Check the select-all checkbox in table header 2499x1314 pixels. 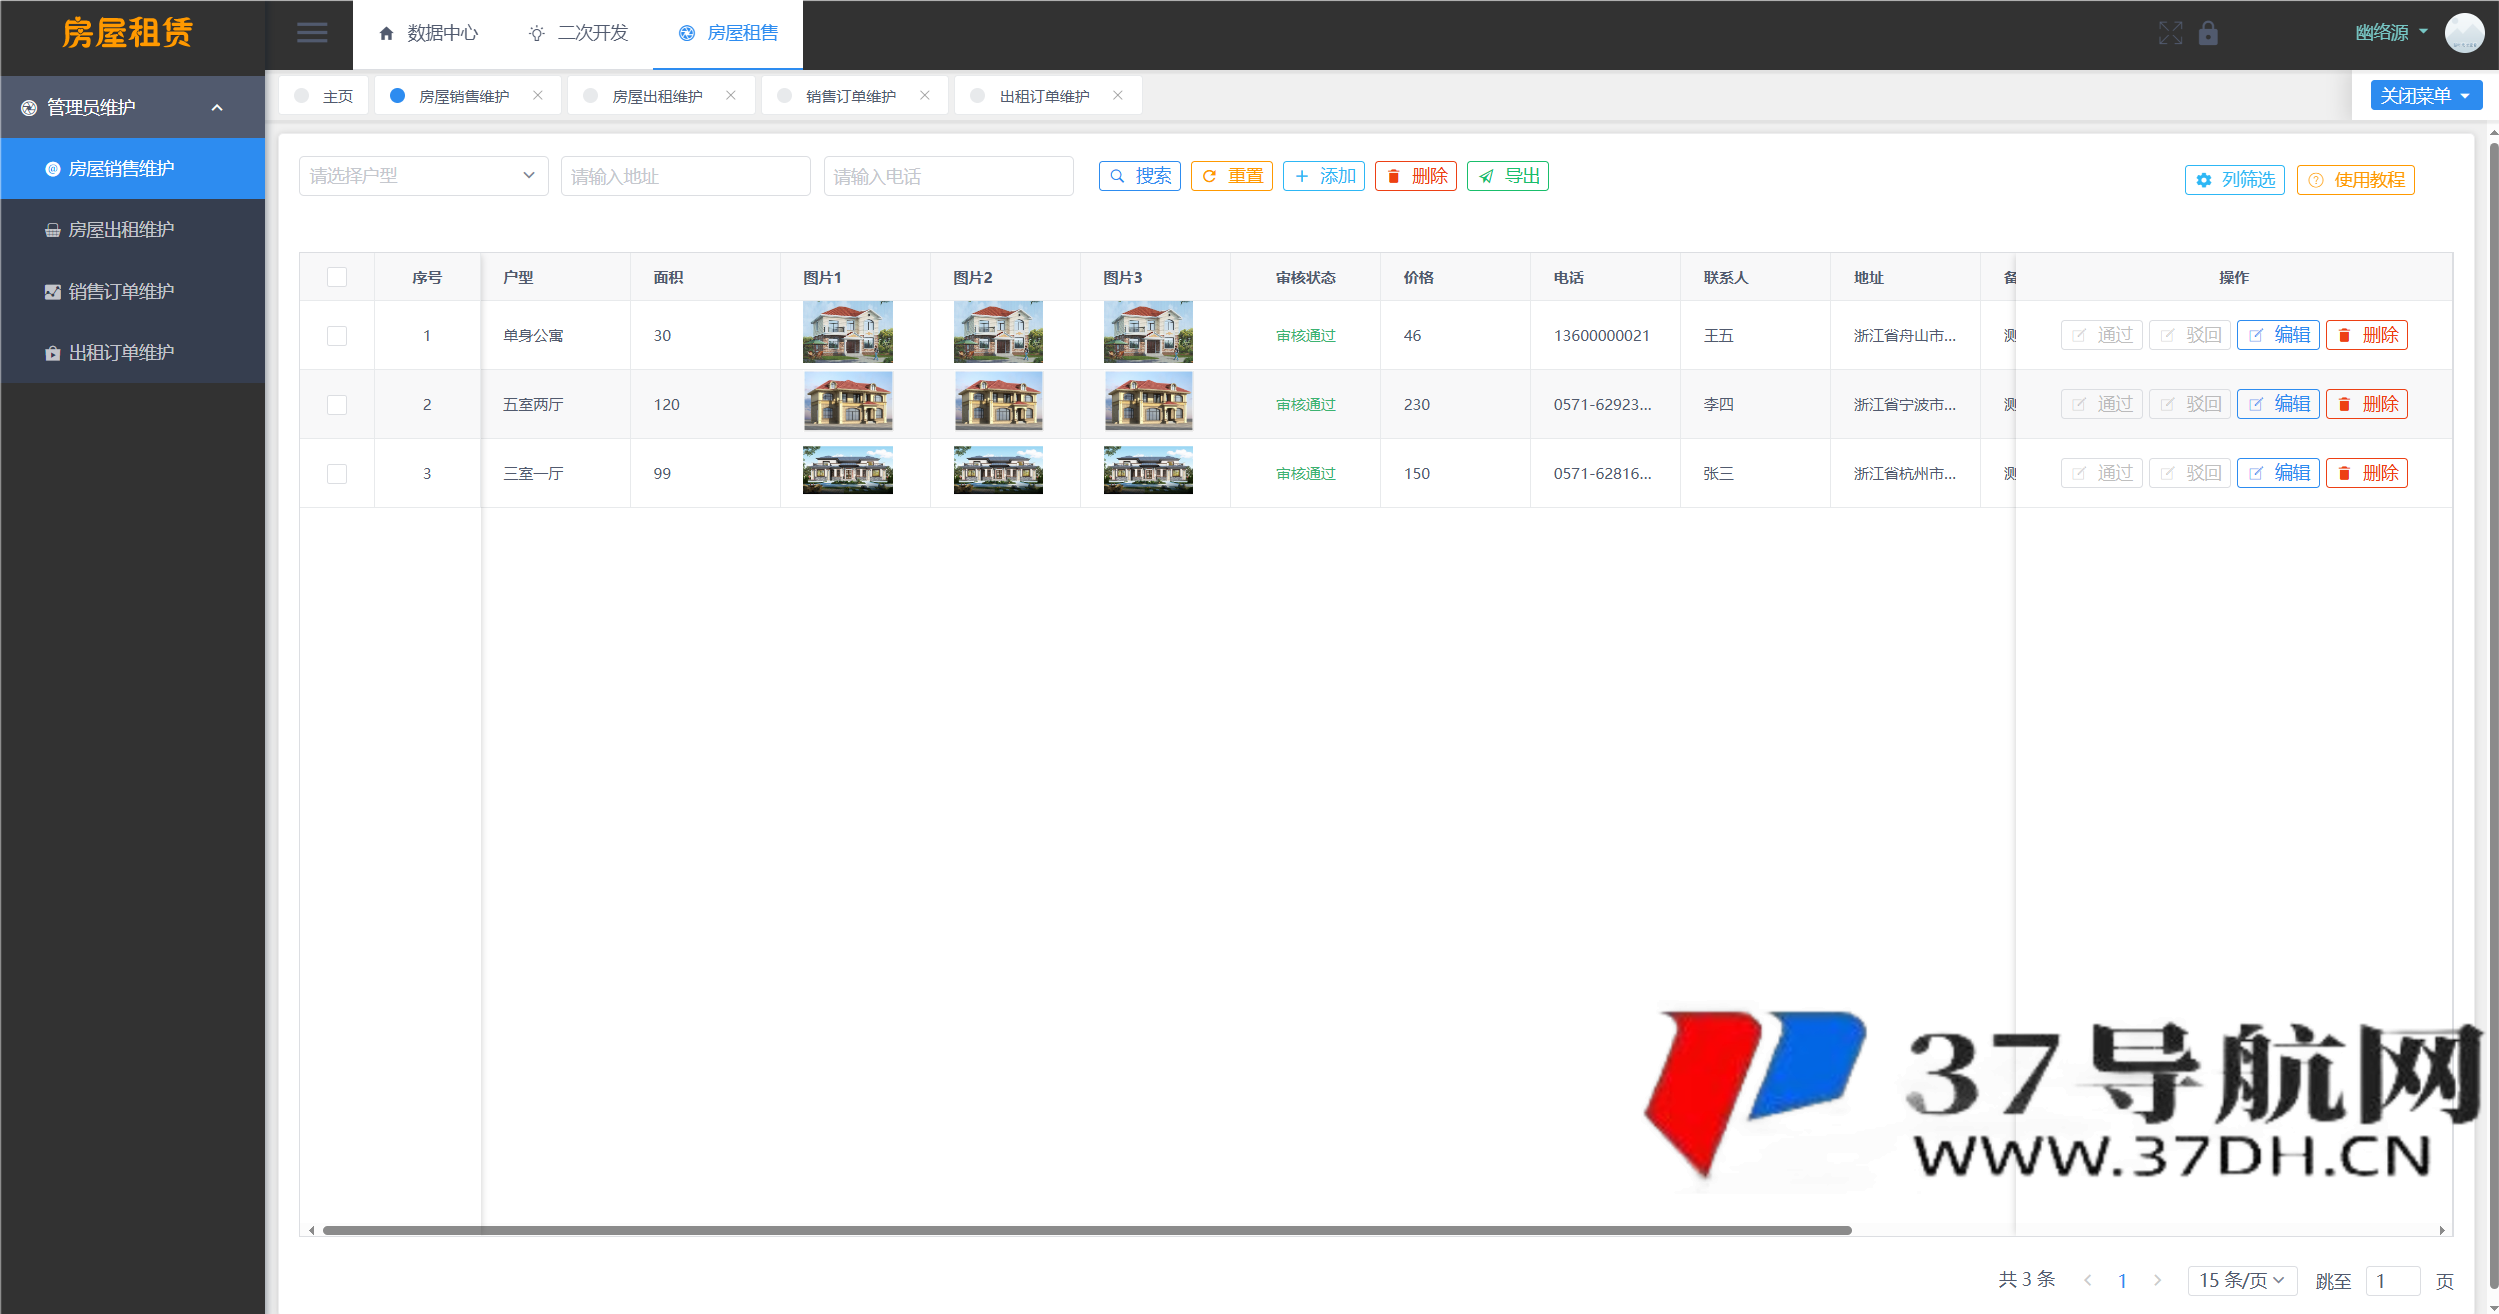click(x=336, y=277)
